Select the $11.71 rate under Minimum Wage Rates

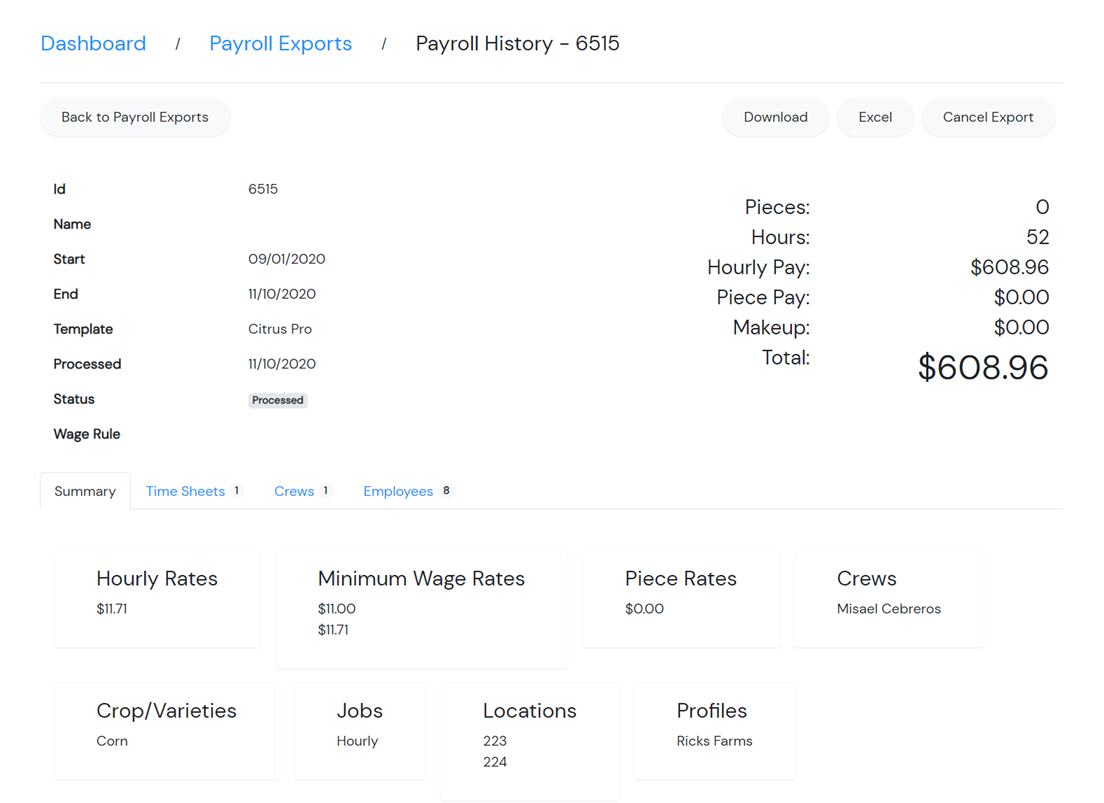point(333,630)
